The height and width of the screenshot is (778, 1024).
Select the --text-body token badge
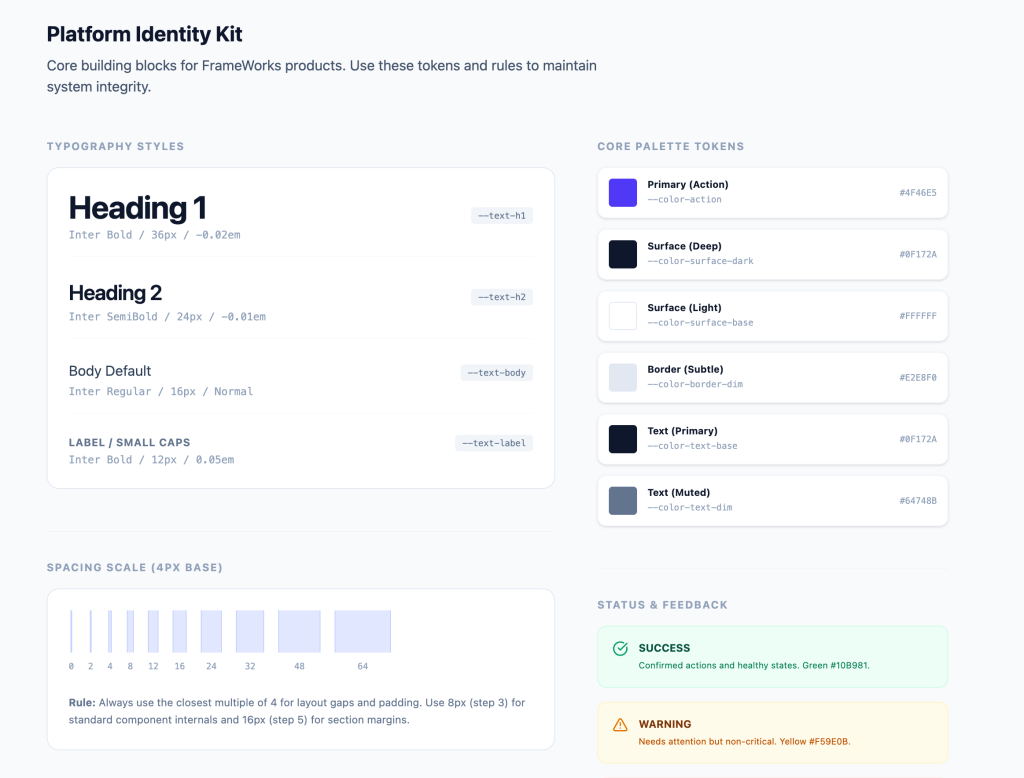coord(497,373)
